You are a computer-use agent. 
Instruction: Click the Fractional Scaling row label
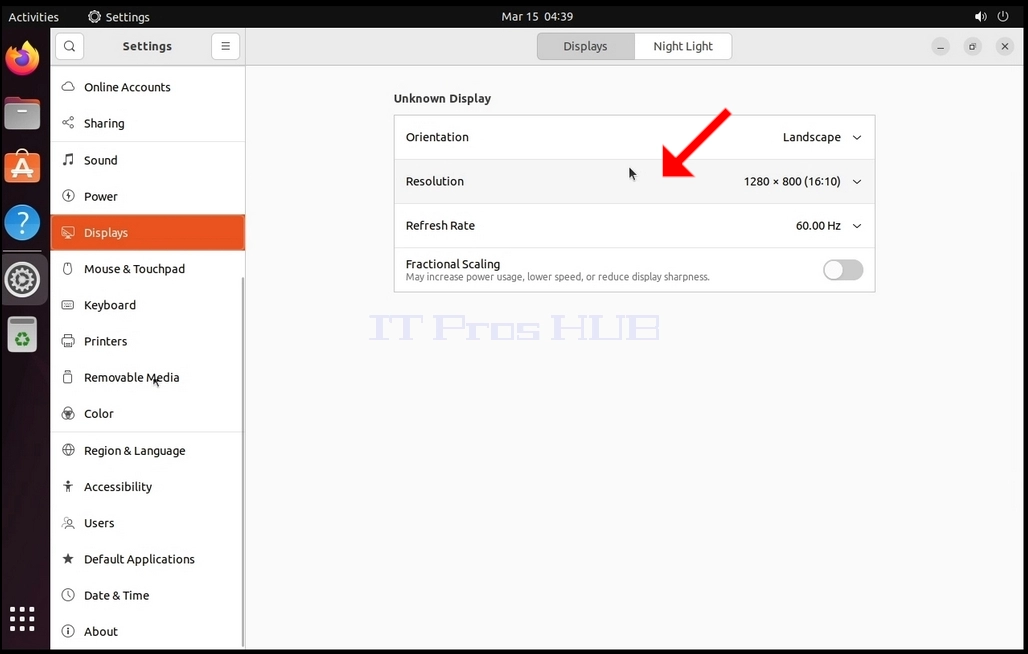point(452,264)
